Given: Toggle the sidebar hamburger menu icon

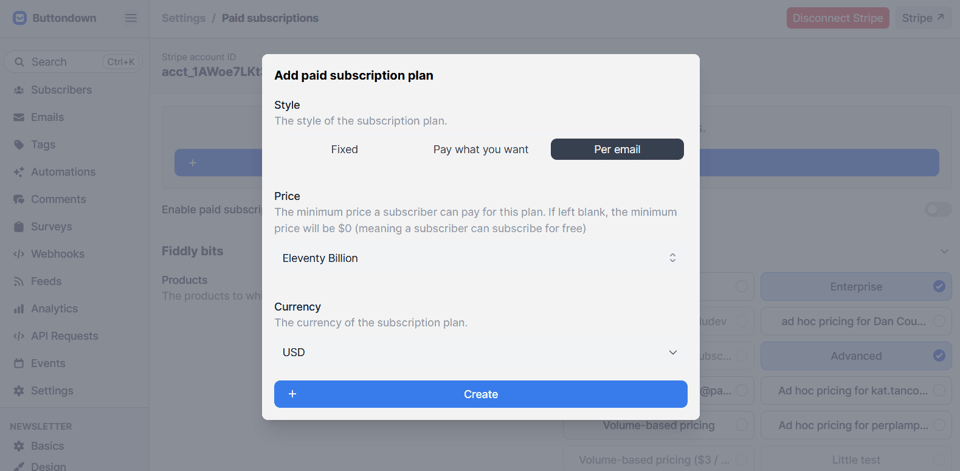Looking at the screenshot, I should coord(131,18).
